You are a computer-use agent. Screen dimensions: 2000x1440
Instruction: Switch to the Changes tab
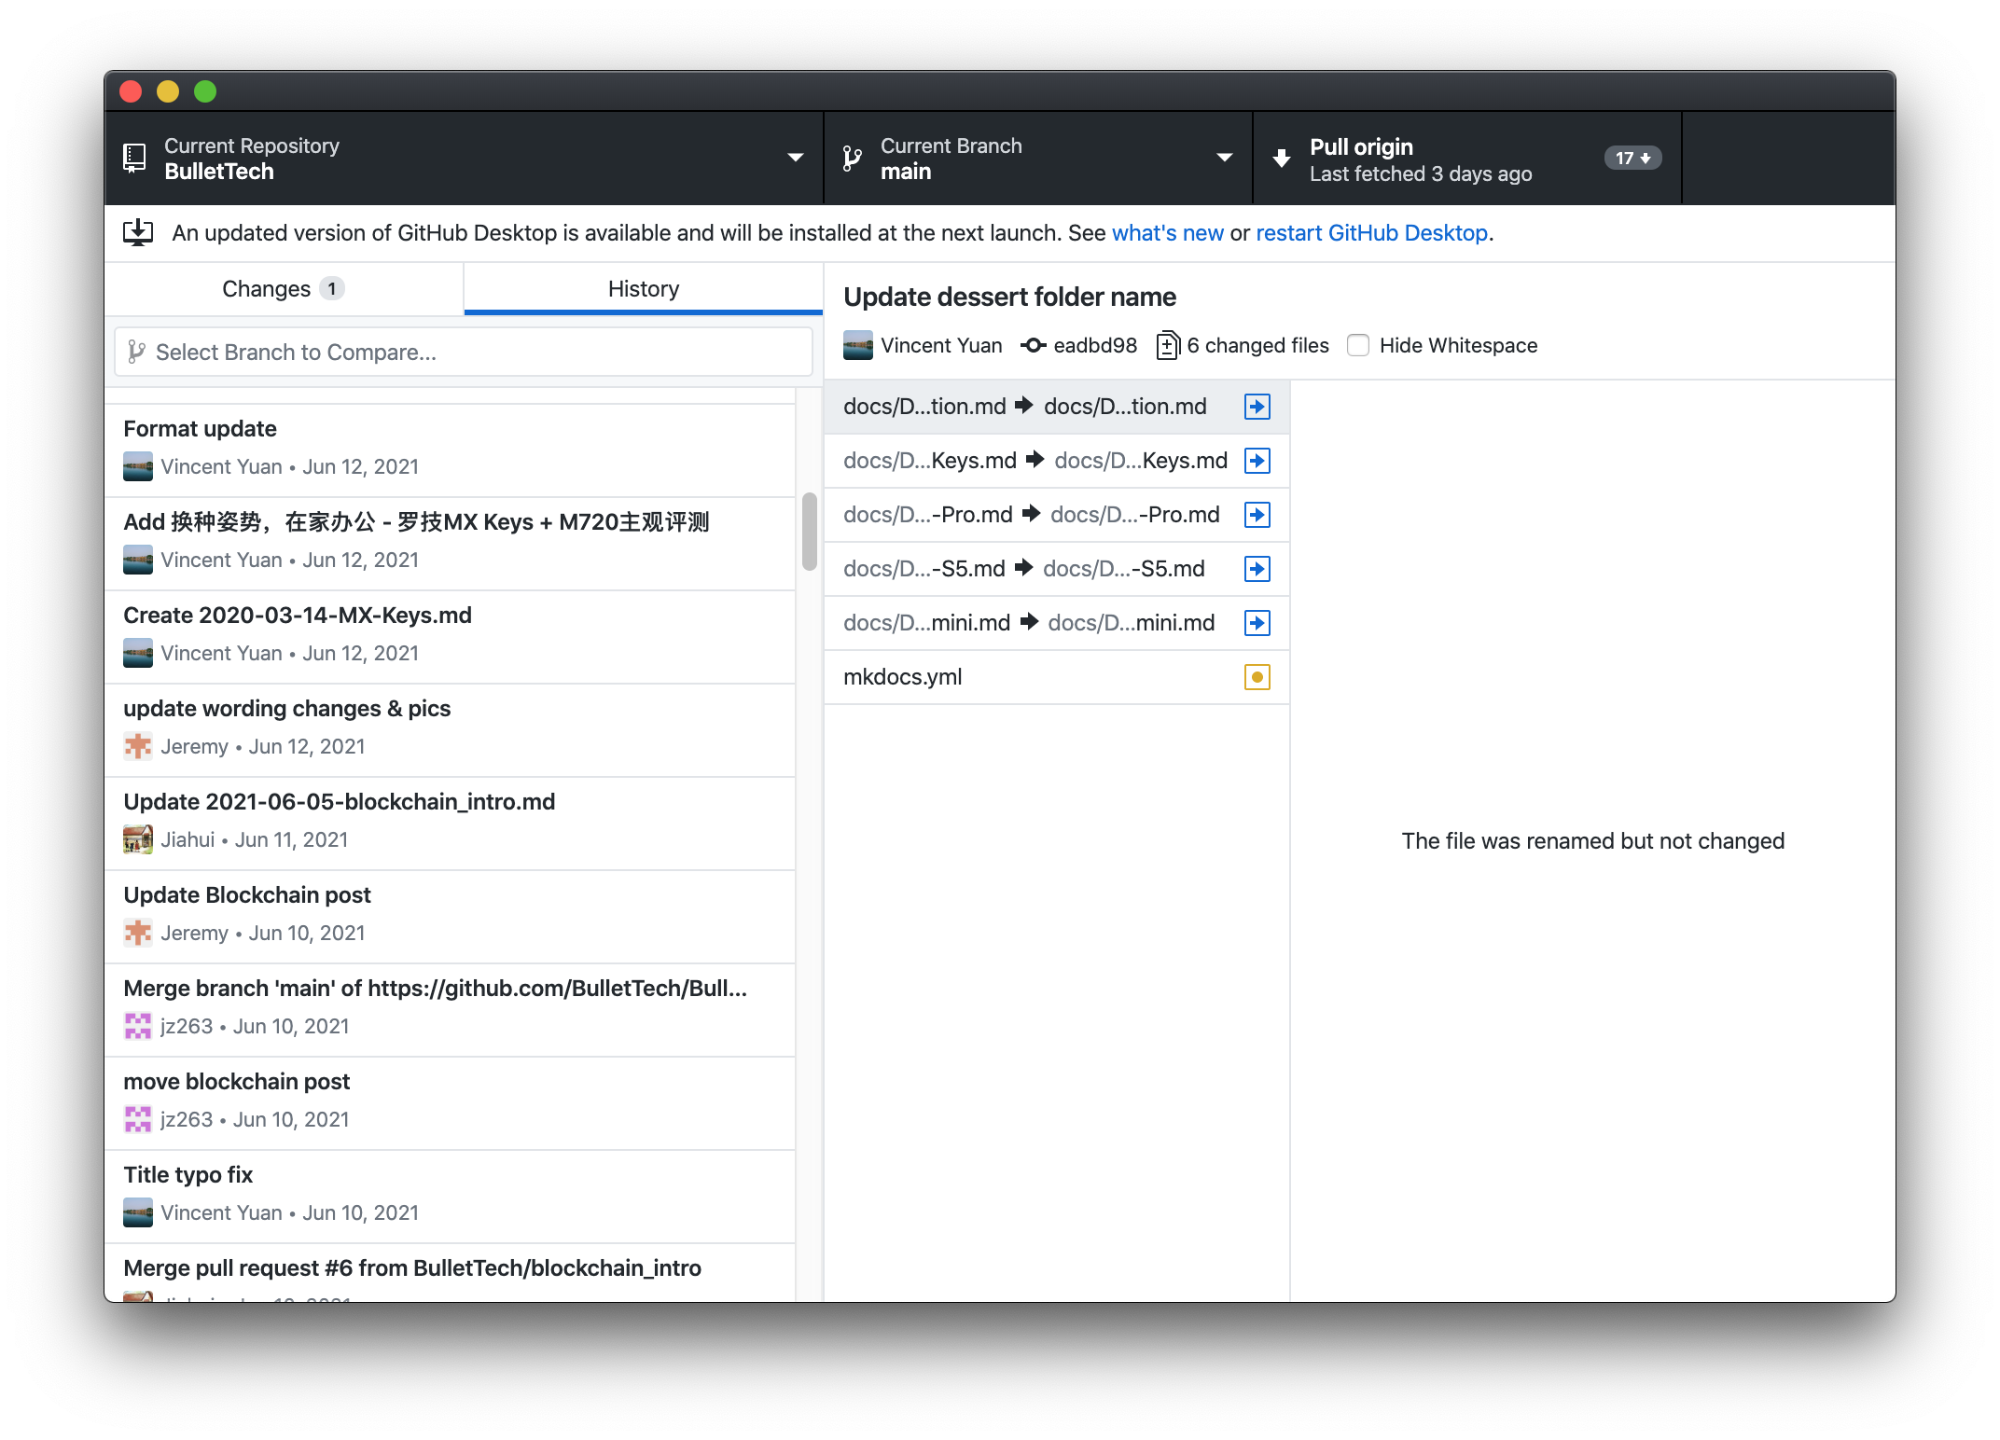[x=284, y=289]
